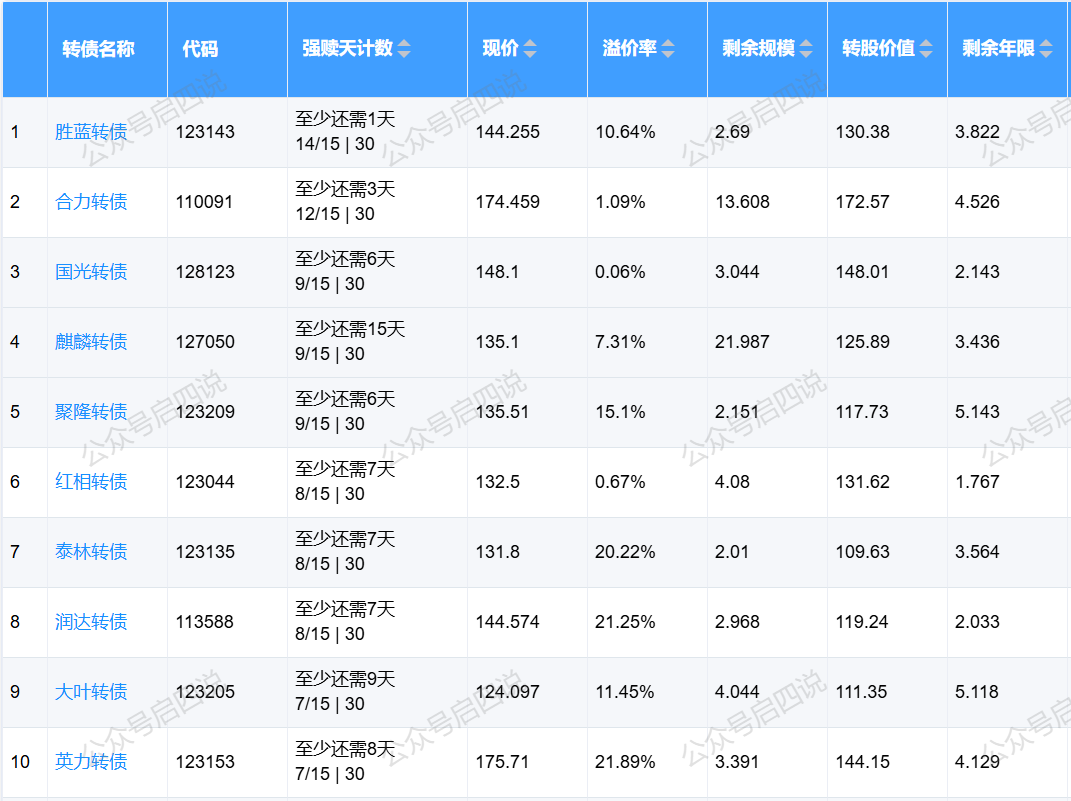Sort by 剩余年限 using its arrow icon
Viewport: 1071px width, 801px height.
pos(1046,49)
